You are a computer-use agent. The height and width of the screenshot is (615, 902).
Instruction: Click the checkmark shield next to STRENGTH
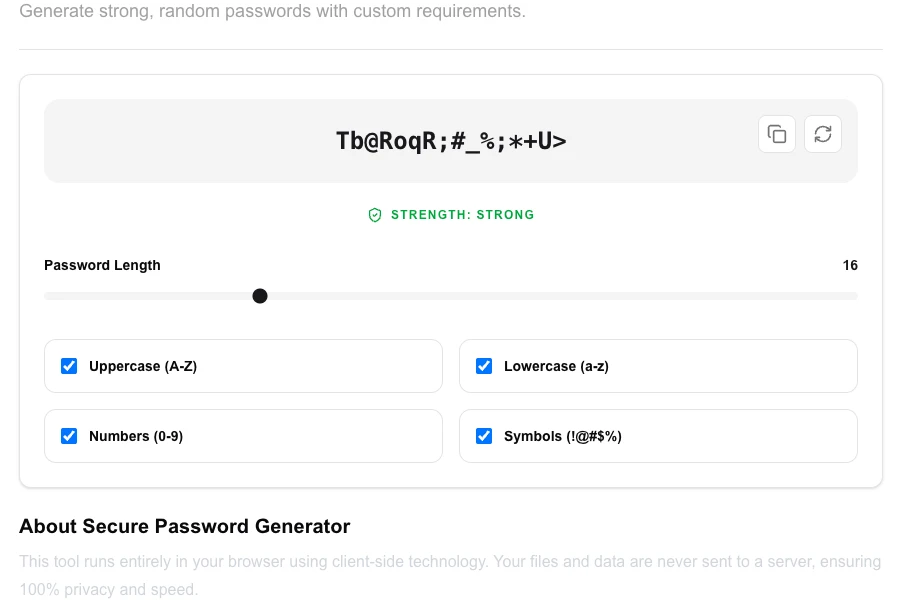[374, 215]
